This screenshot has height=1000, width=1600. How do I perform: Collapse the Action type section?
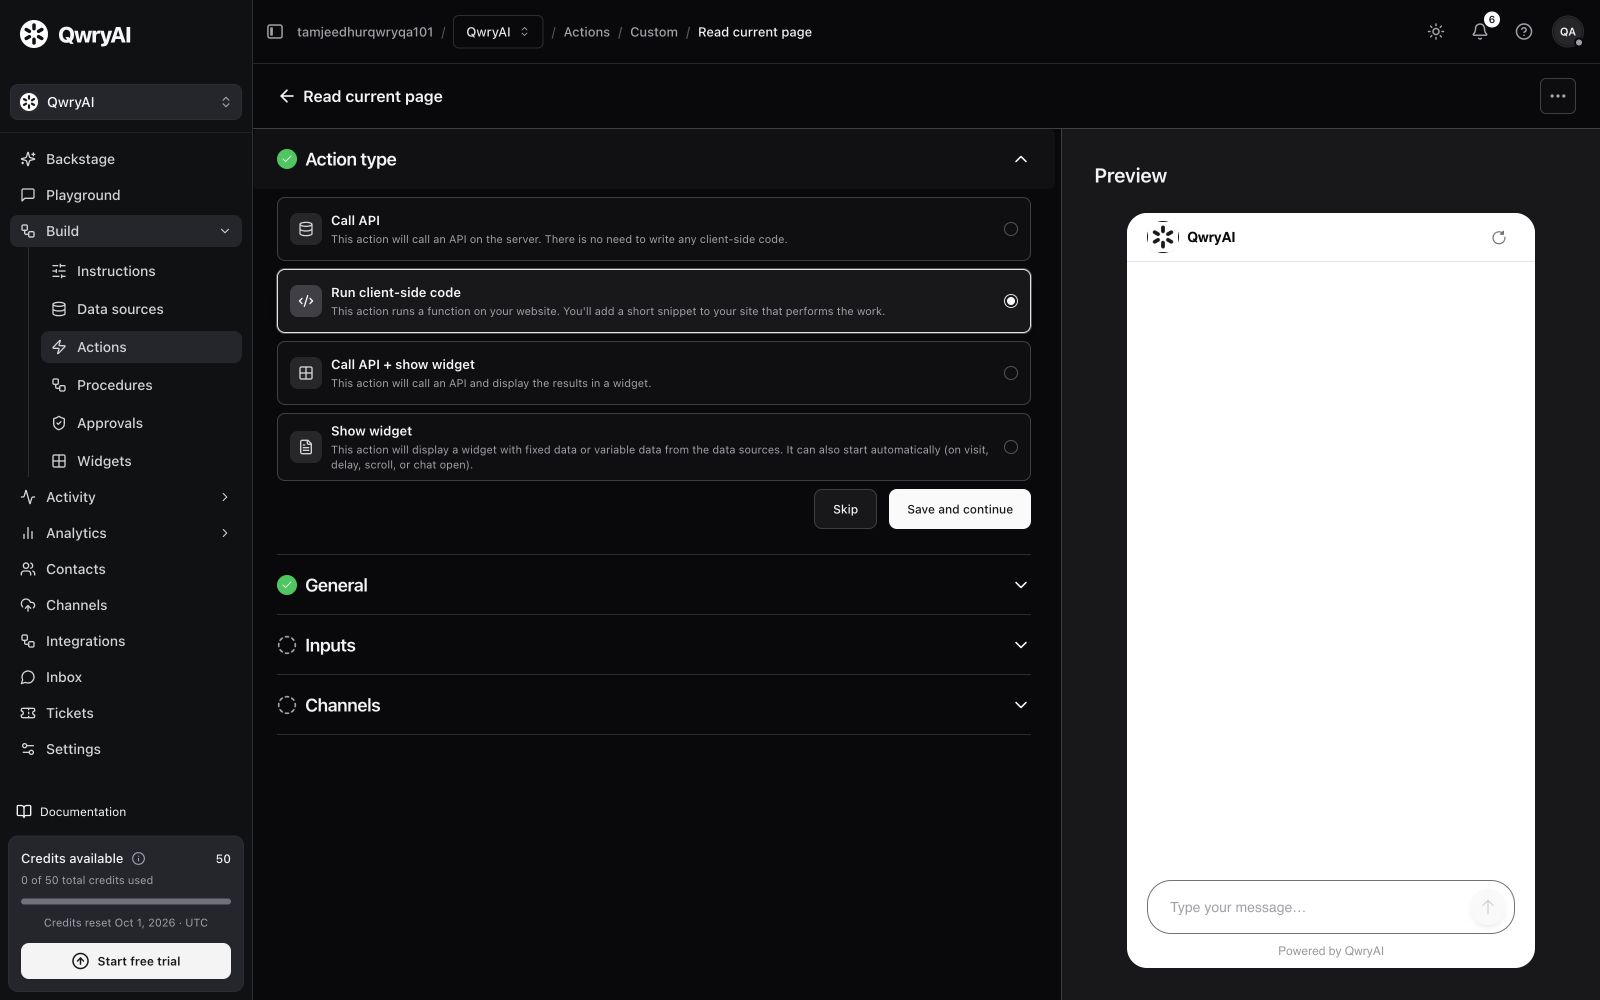pos(1020,159)
